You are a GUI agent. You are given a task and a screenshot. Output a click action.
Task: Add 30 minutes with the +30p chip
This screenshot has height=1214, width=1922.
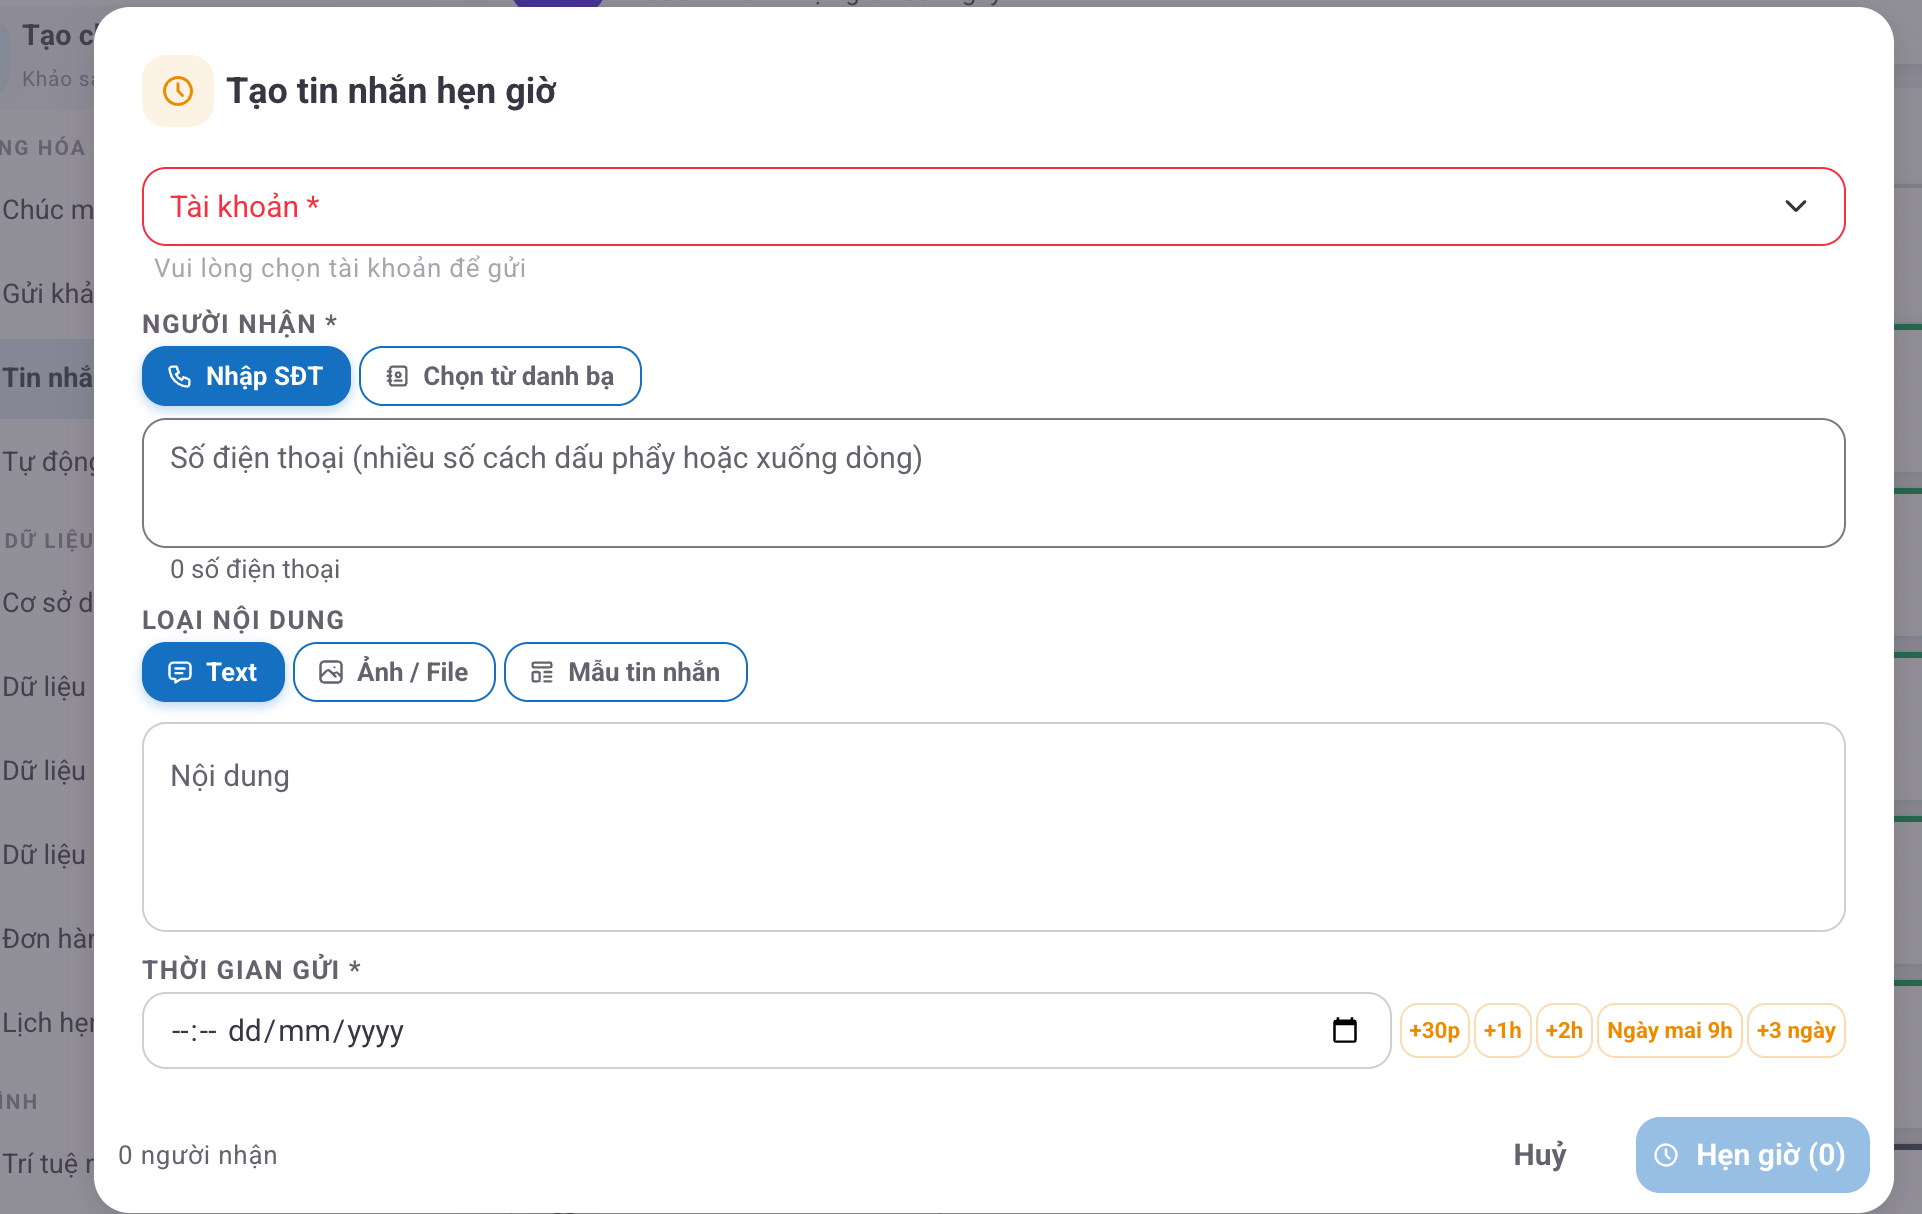click(x=1434, y=1030)
